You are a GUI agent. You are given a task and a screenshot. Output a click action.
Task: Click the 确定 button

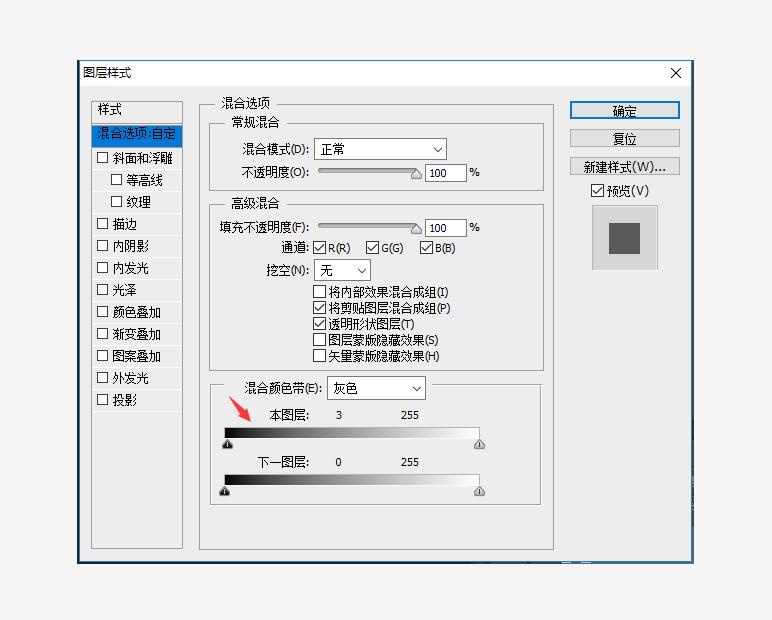pos(624,110)
